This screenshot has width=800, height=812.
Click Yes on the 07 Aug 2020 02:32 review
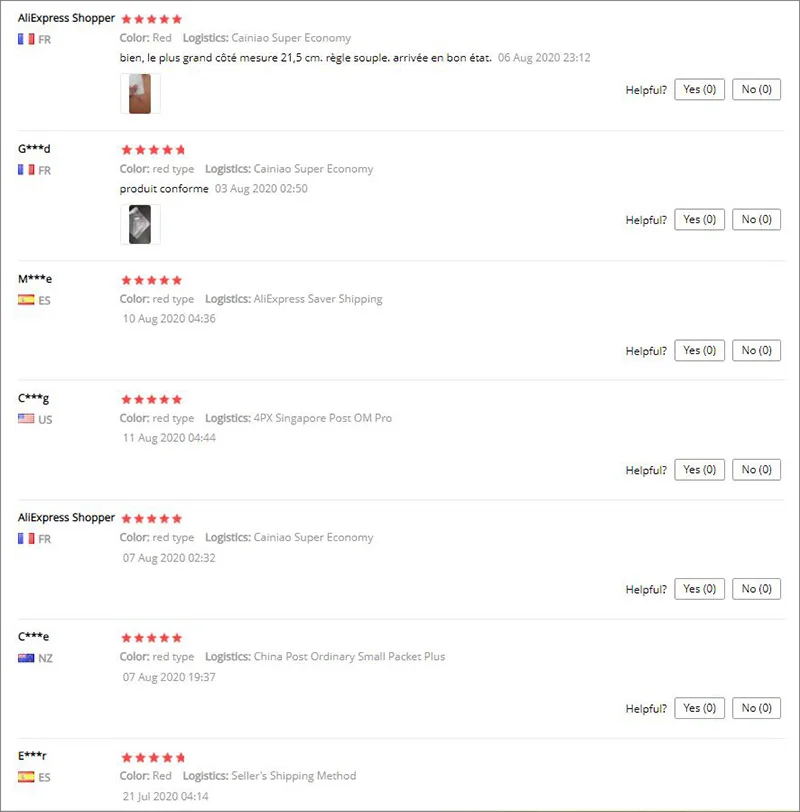[x=699, y=589]
